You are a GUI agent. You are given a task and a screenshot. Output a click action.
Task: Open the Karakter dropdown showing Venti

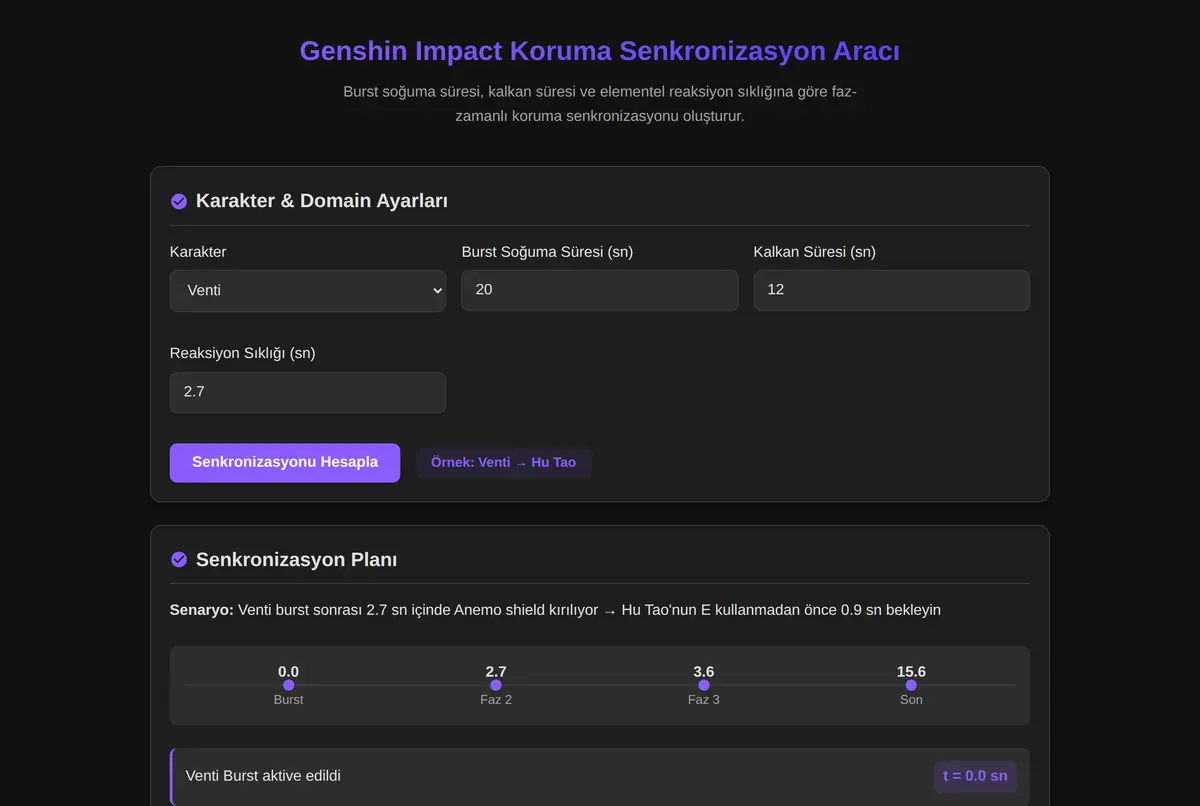coord(308,291)
